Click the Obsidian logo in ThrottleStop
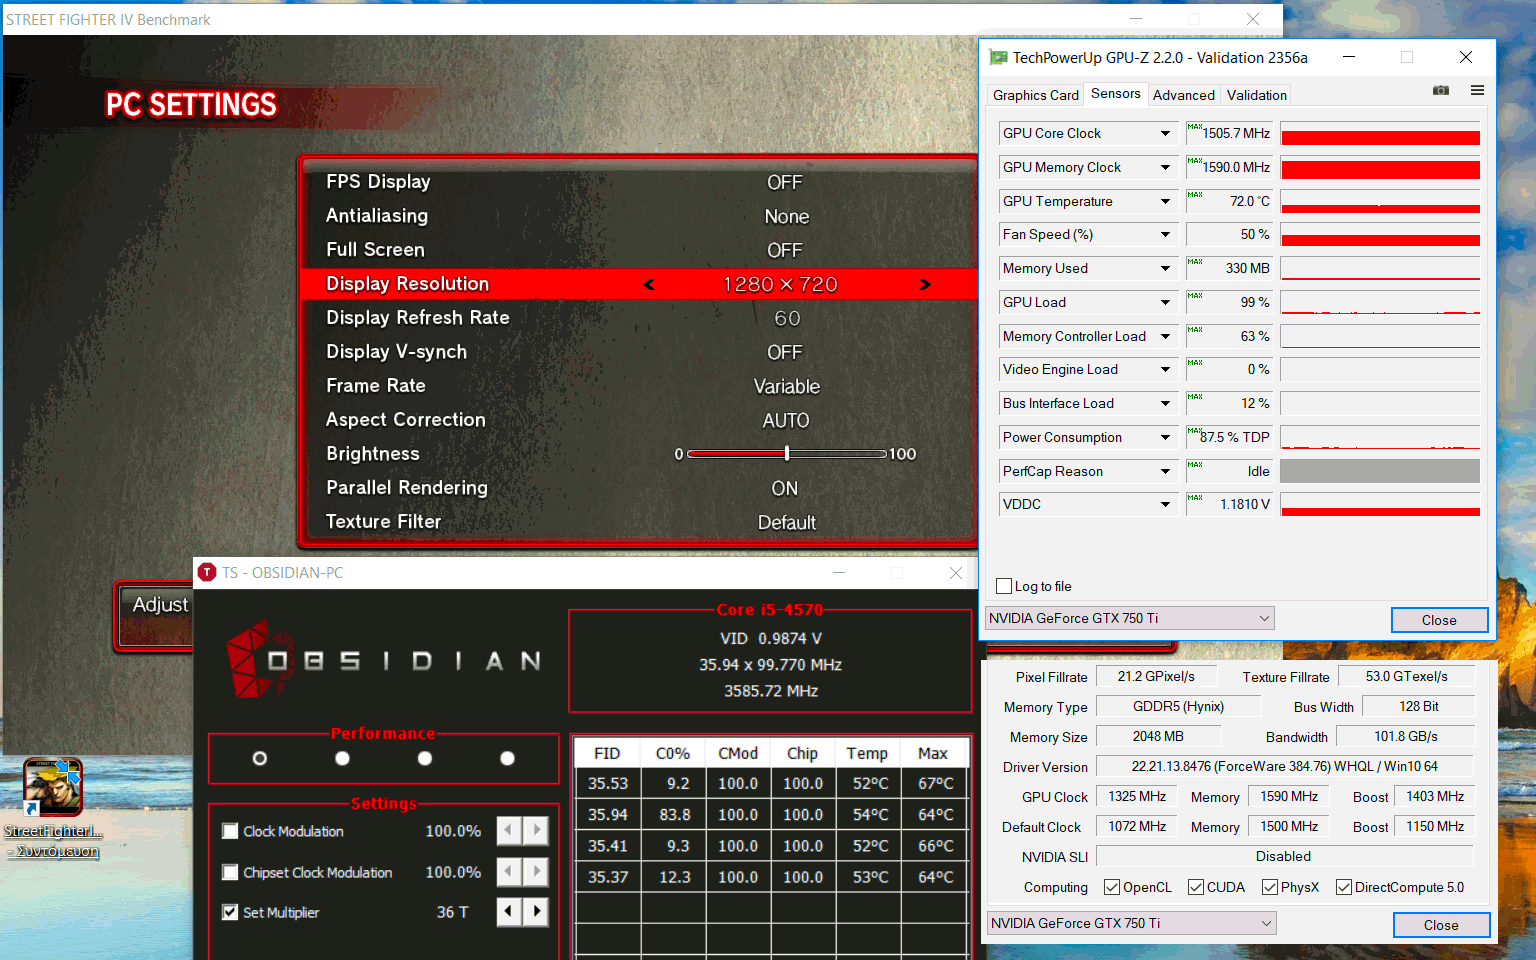Viewport: 1536px width, 960px height. pyautogui.click(x=384, y=660)
